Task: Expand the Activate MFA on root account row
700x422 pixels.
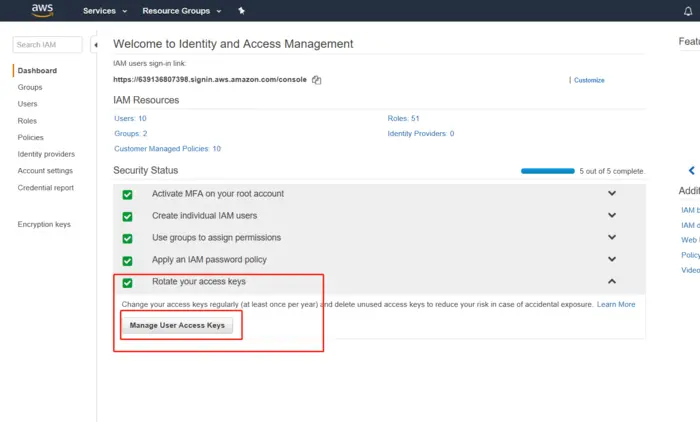Action: (612, 193)
